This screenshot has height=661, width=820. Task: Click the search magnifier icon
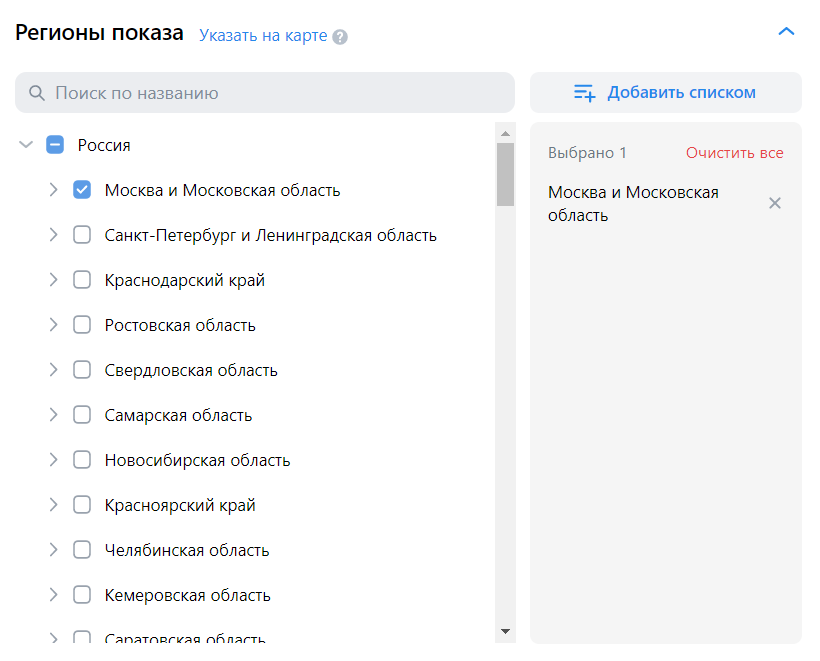click(x=37, y=93)
